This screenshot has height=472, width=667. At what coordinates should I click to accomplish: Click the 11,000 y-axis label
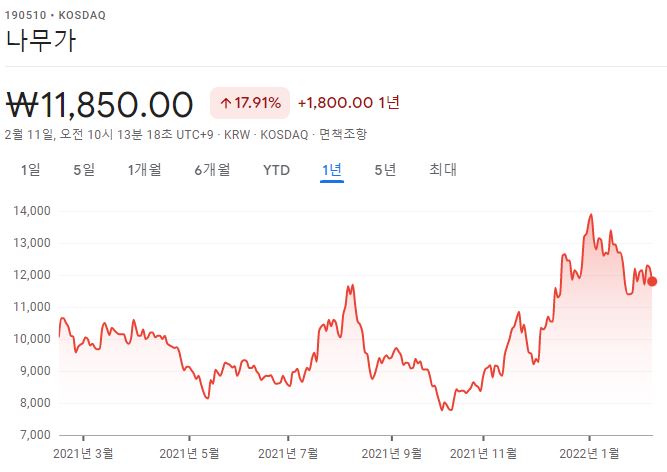(x=32, y=307)
